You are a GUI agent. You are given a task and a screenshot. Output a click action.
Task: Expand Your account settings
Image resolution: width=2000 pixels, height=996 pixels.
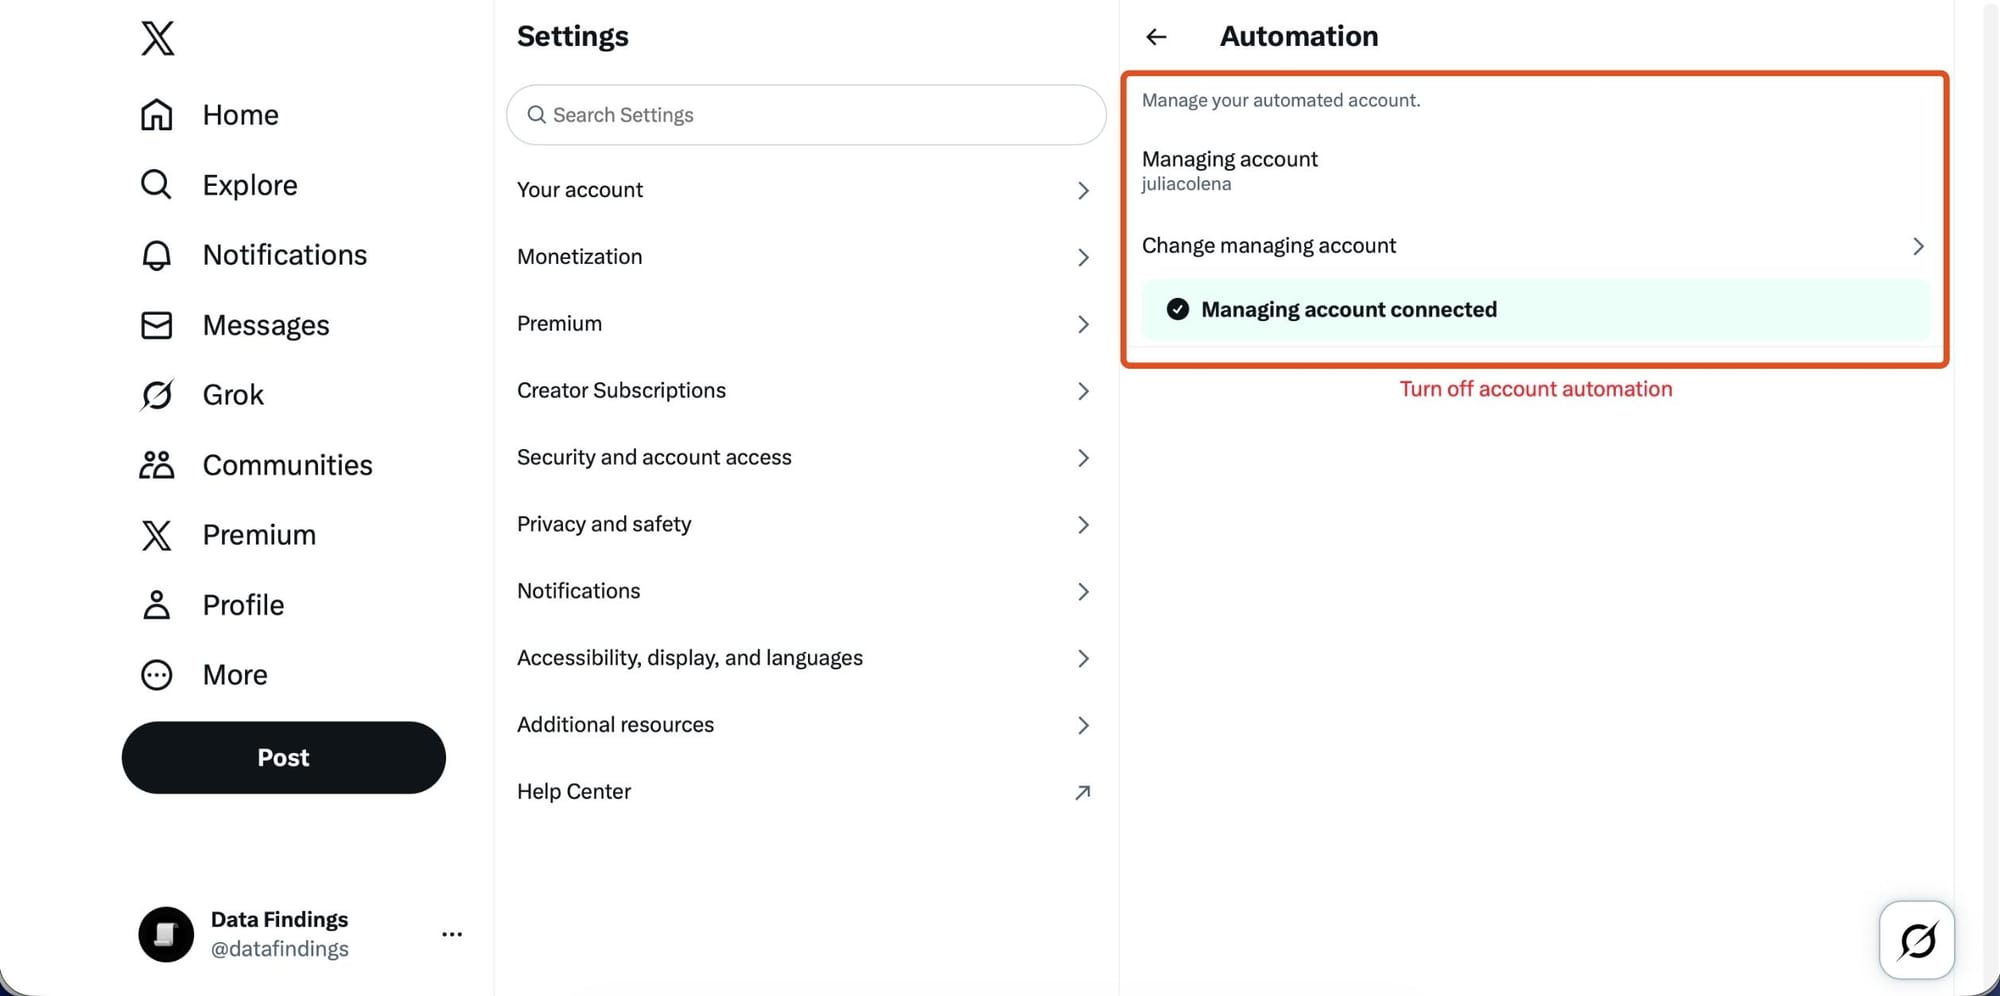pyautogui.click(x=805, y=190)
